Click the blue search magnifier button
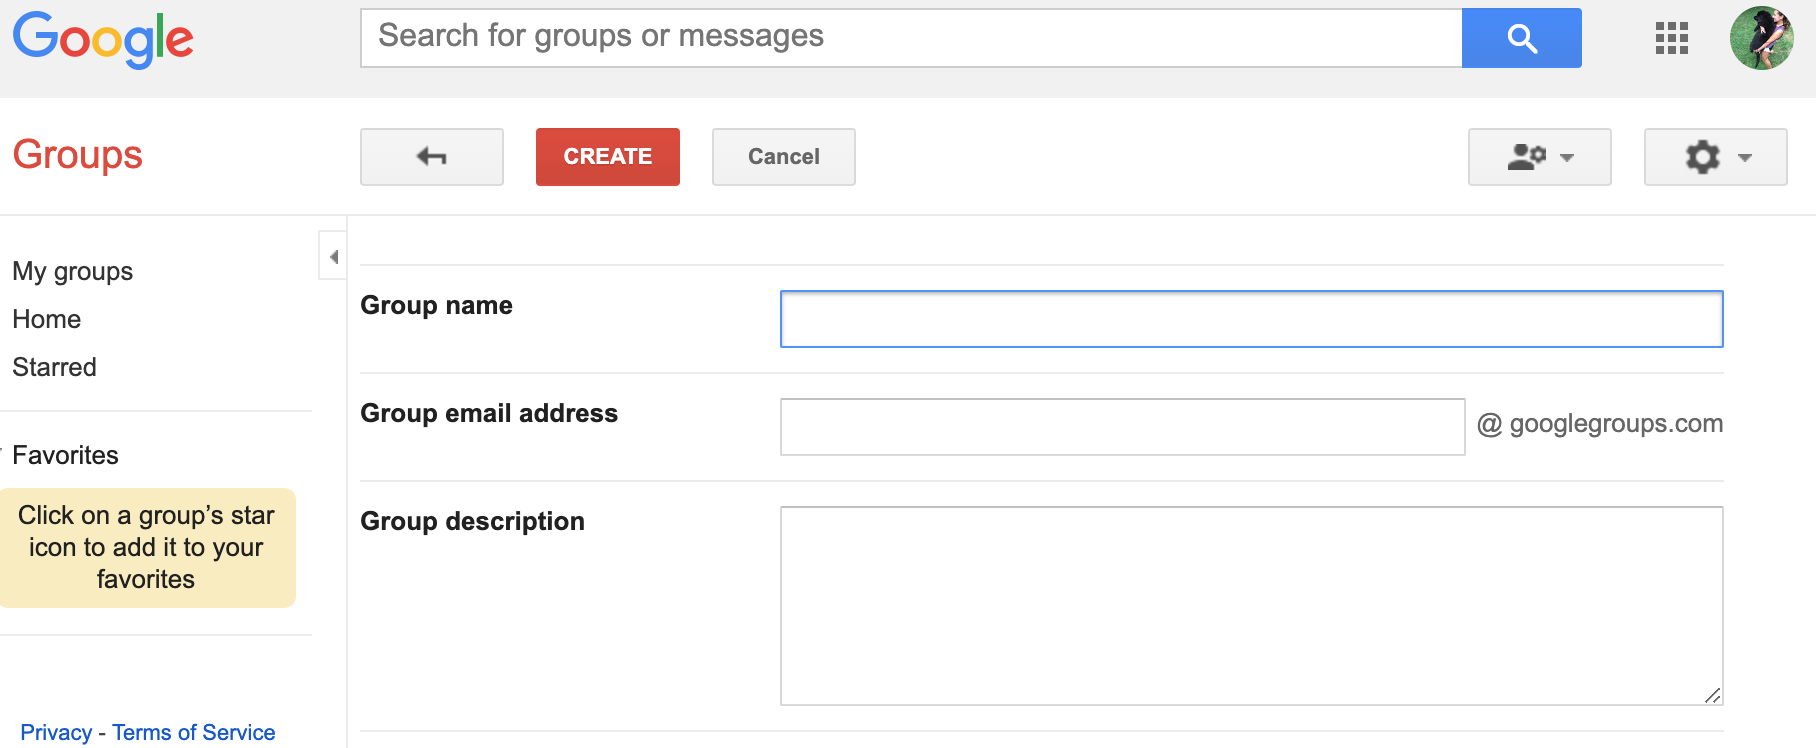Screen dimensions: 1816x748 pos(1521,38)
